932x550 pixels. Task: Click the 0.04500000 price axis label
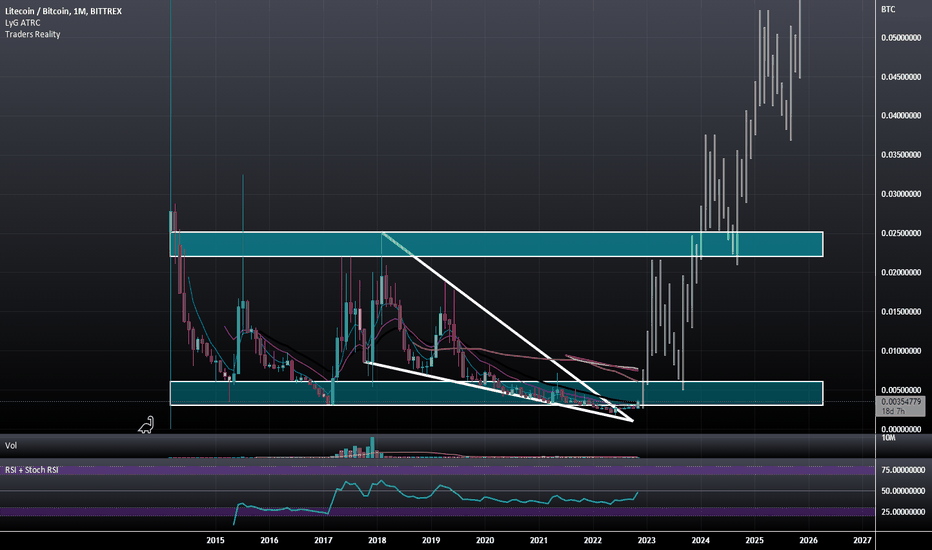901,77
